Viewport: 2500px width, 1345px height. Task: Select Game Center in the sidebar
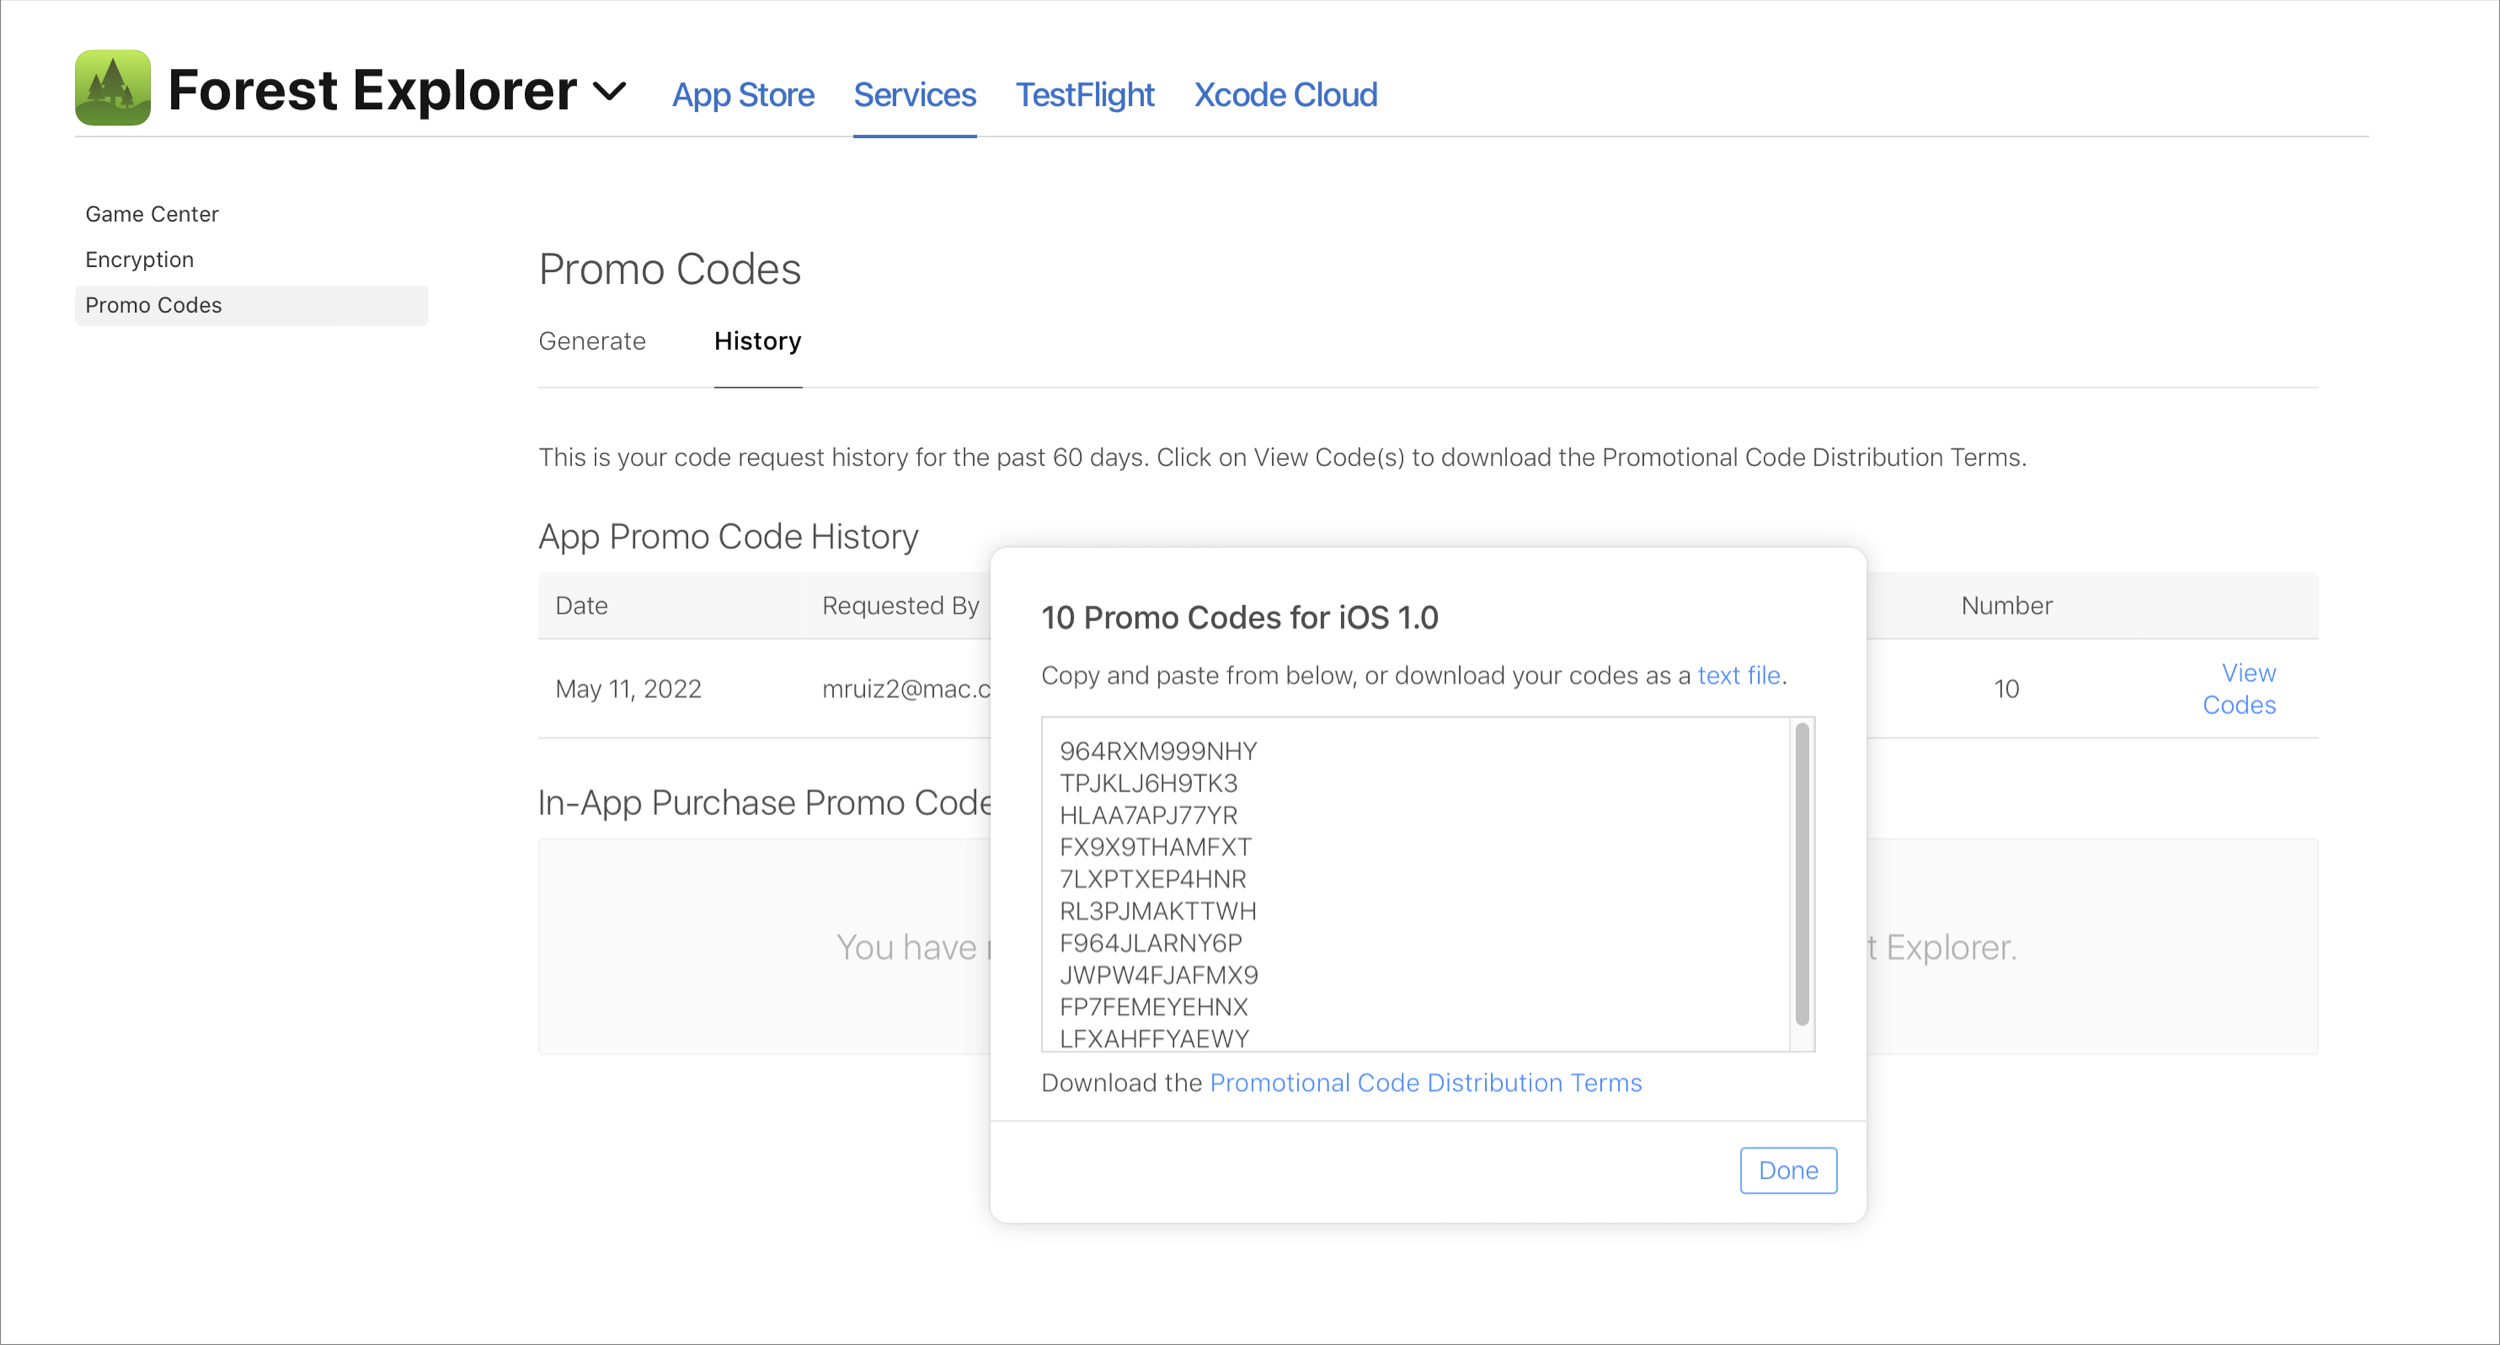tap(152, 214)
